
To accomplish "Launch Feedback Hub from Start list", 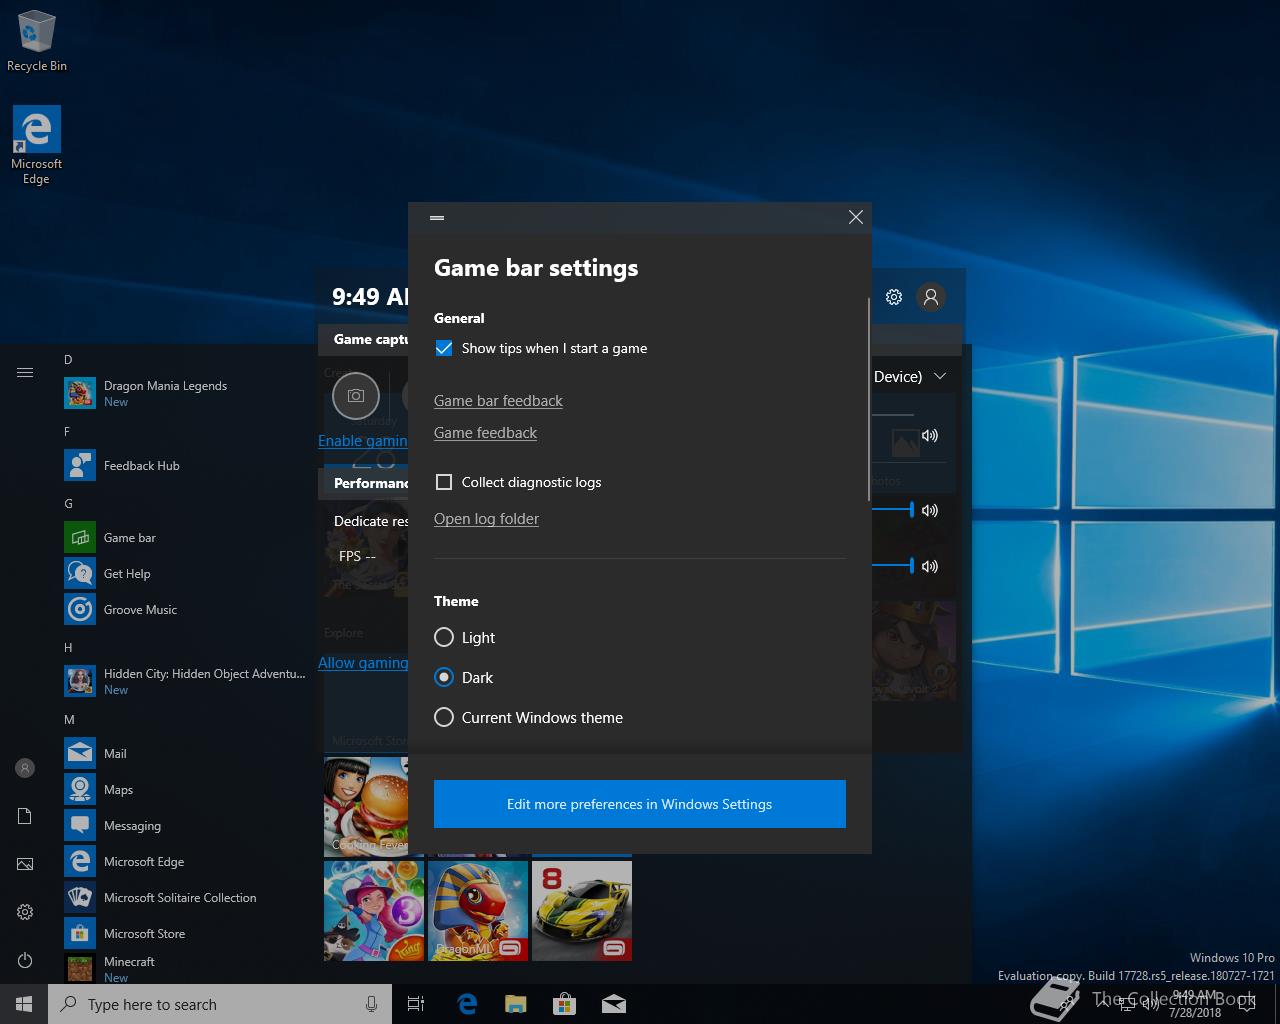I will pyautogui.click(x=186, y=466).
